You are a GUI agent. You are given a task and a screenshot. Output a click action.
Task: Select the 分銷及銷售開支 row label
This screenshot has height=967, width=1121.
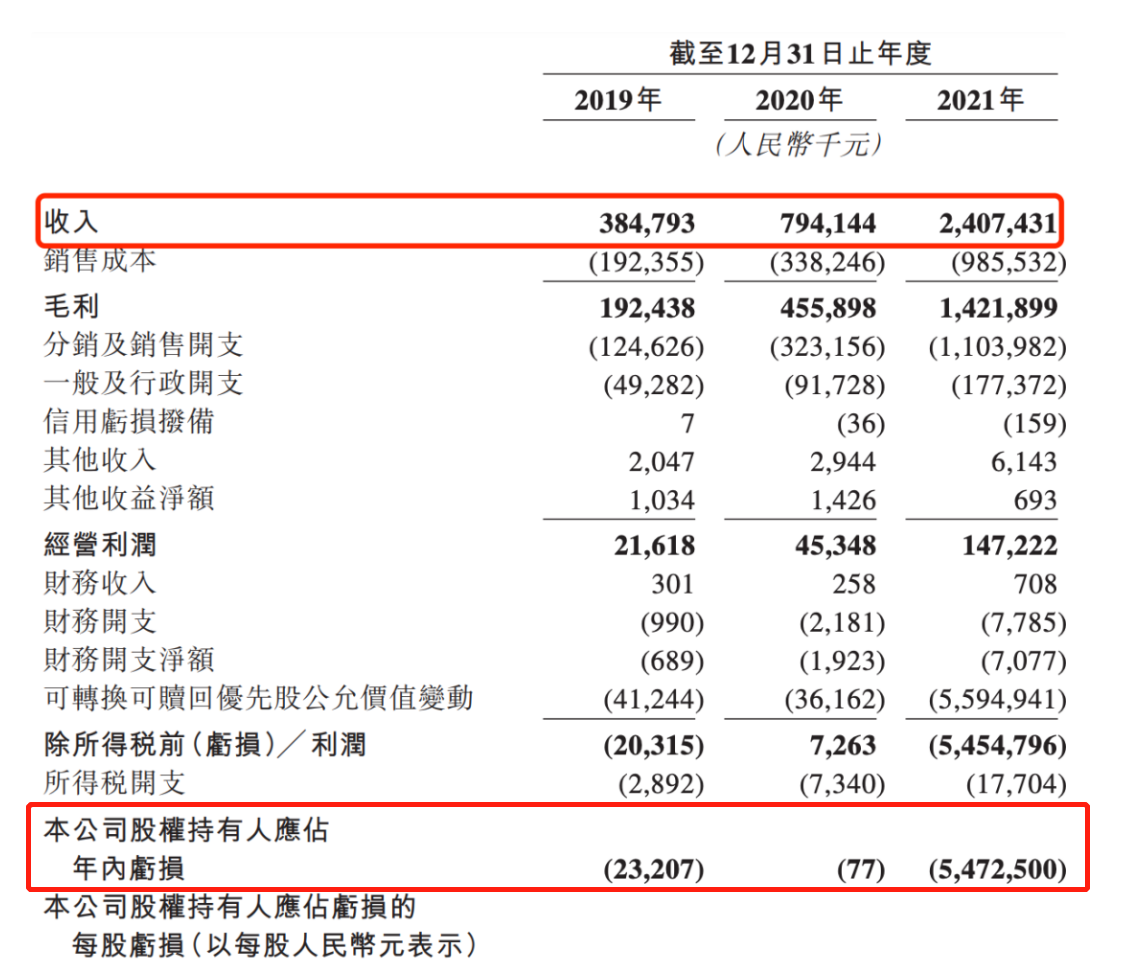[143, 346]
